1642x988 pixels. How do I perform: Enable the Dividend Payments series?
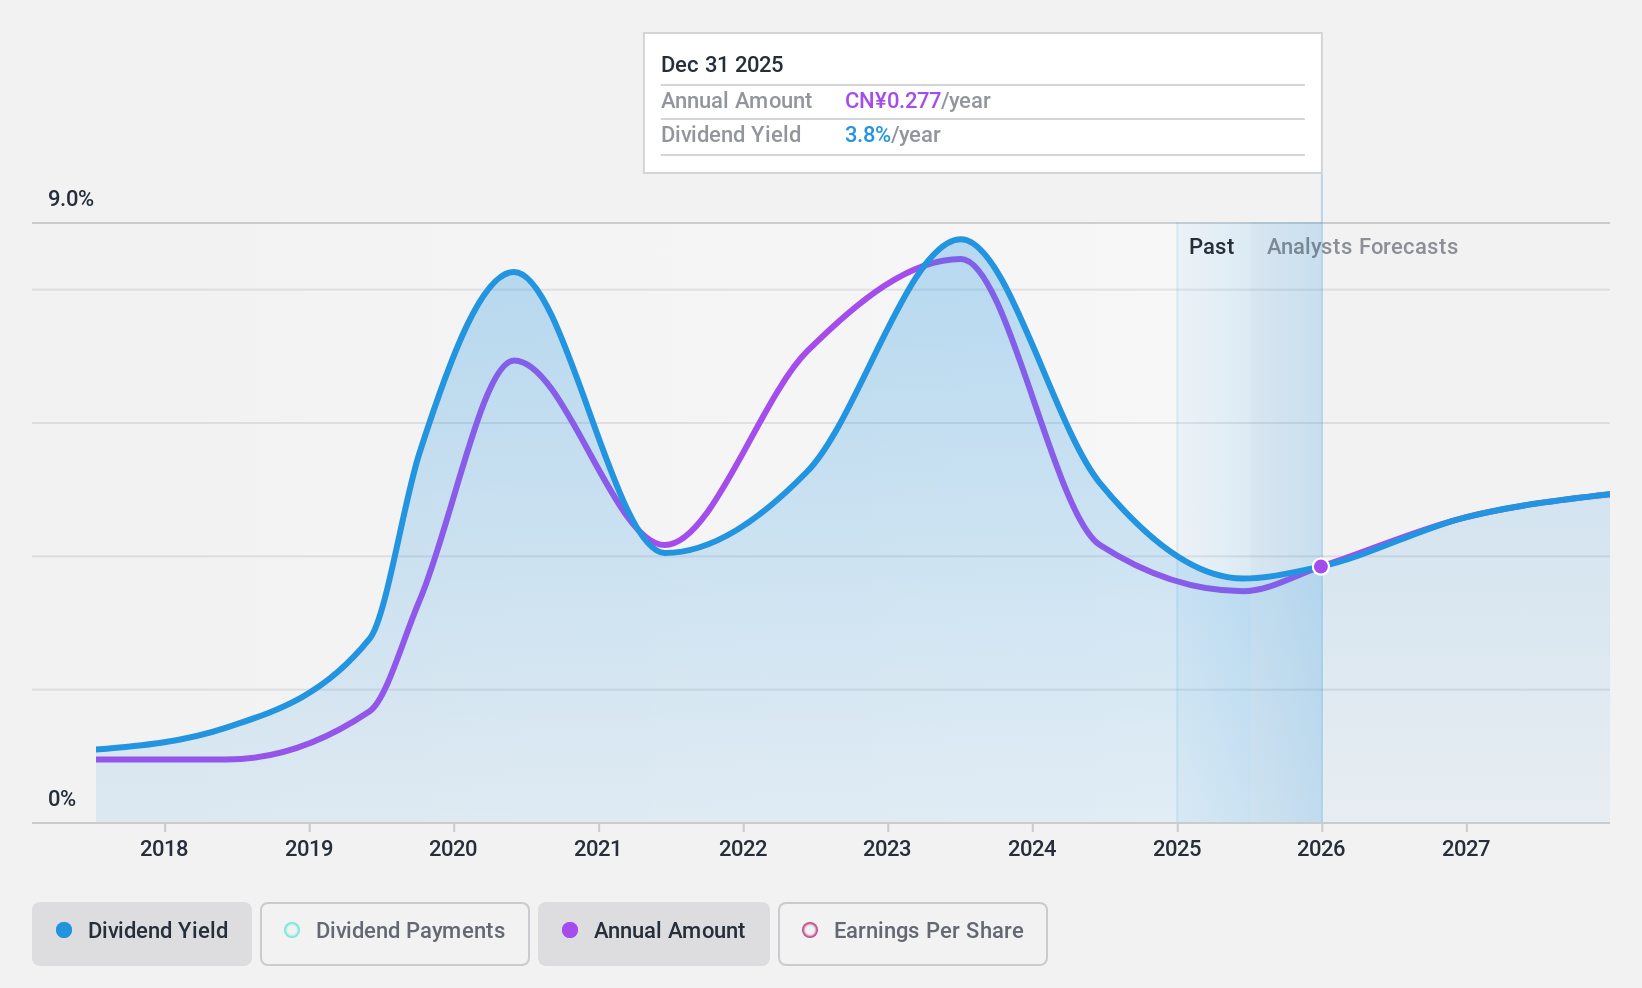(x=394, y=933)
